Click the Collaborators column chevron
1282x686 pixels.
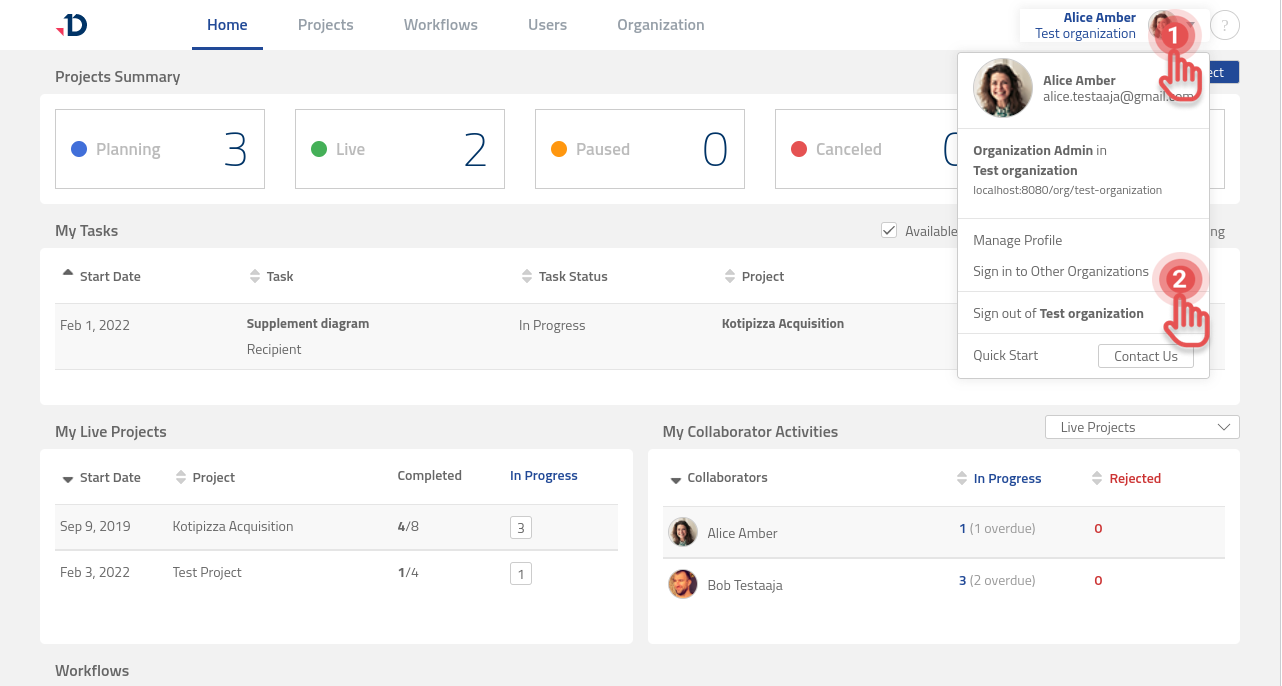[x=675, y=478]
